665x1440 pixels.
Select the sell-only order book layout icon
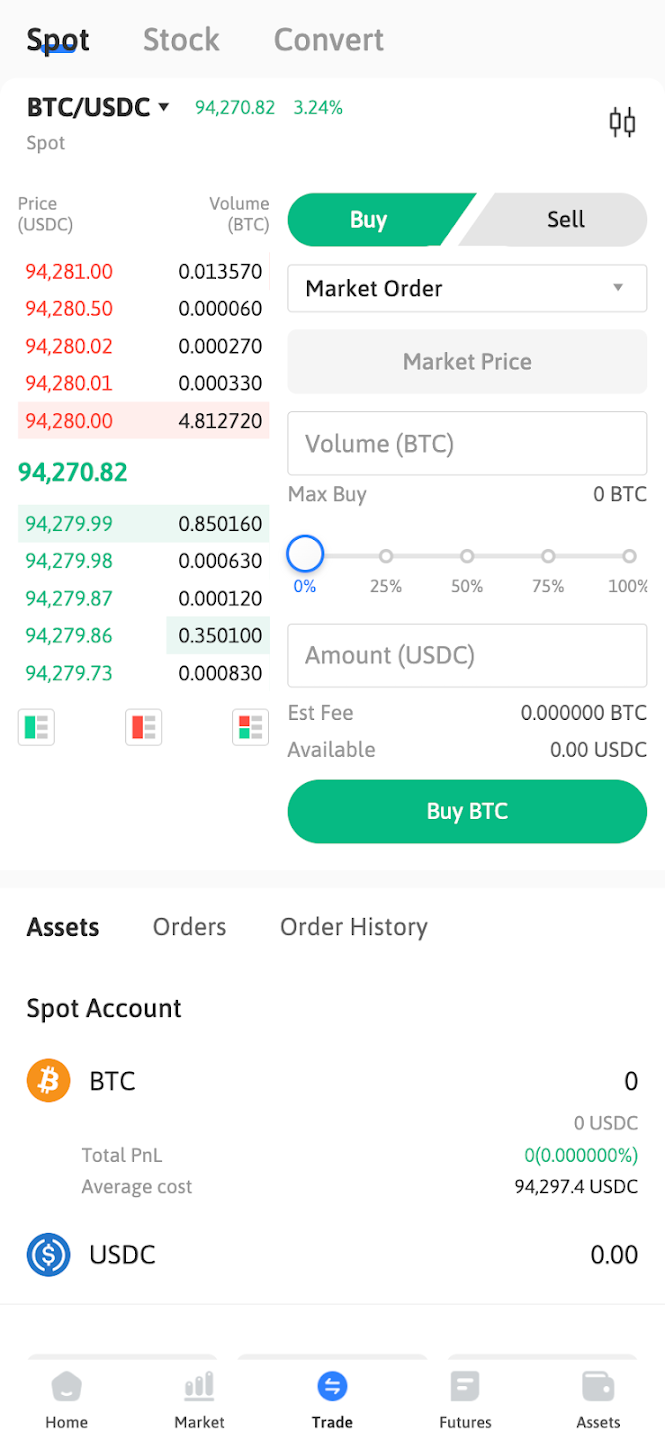tap(143, 727)
